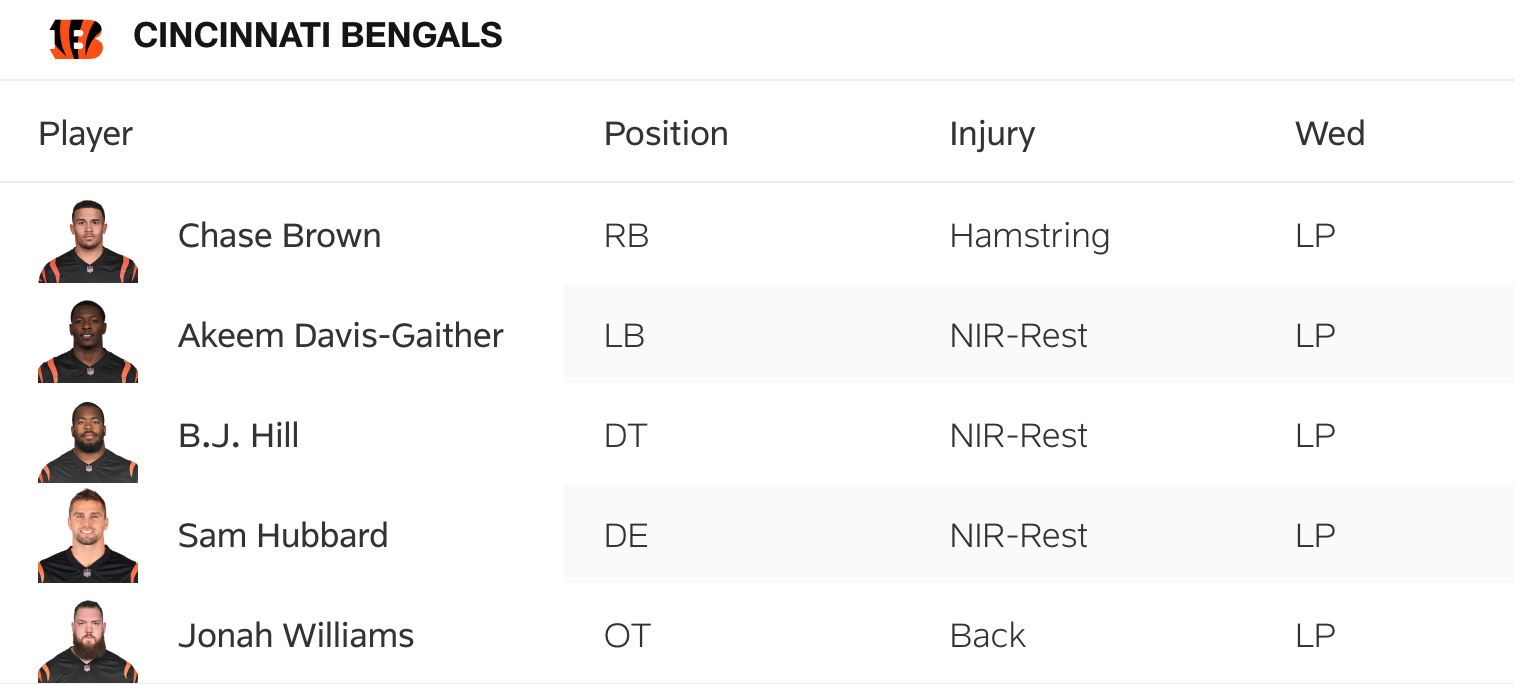Click Sam Hubbard's DE position cell
The image size is (1514, 684).
(626, 536)
